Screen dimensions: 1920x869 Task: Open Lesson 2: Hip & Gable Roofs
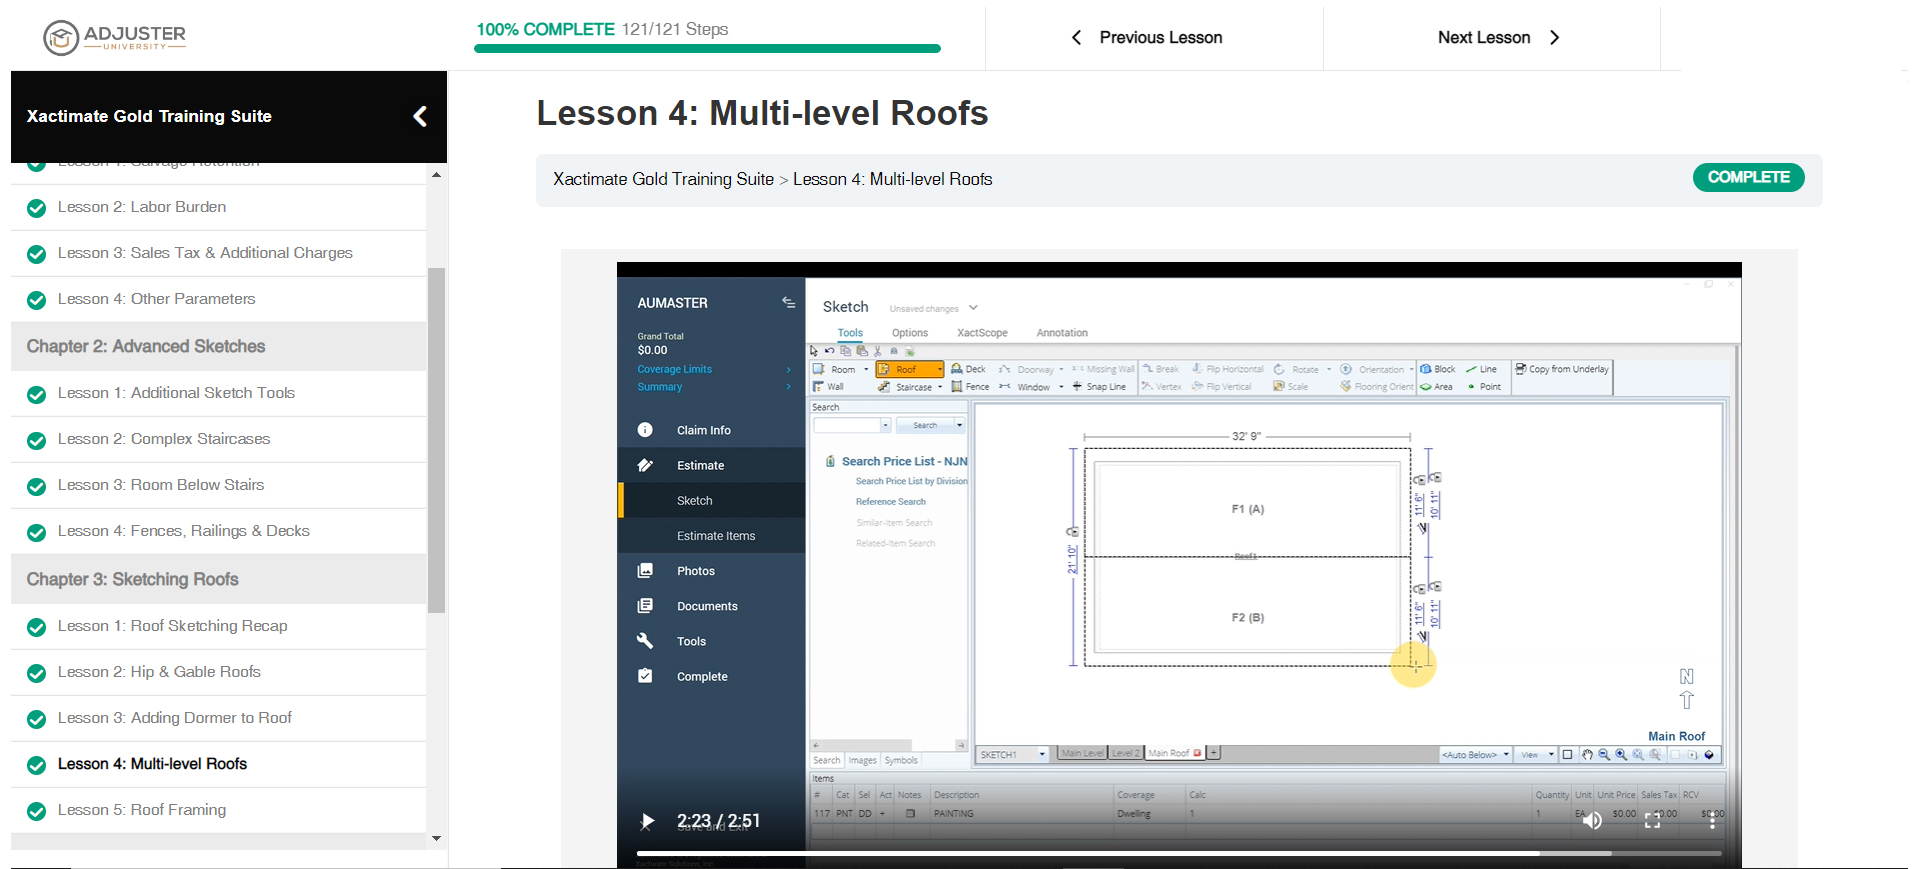pyautogui.click(x=159, y=672)
